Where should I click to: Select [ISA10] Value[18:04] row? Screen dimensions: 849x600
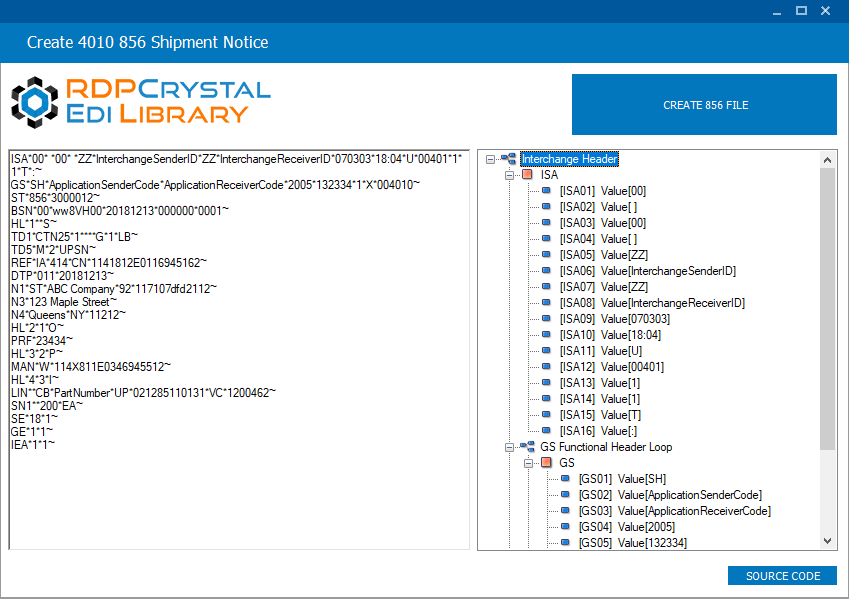click(x=610, y=335)
